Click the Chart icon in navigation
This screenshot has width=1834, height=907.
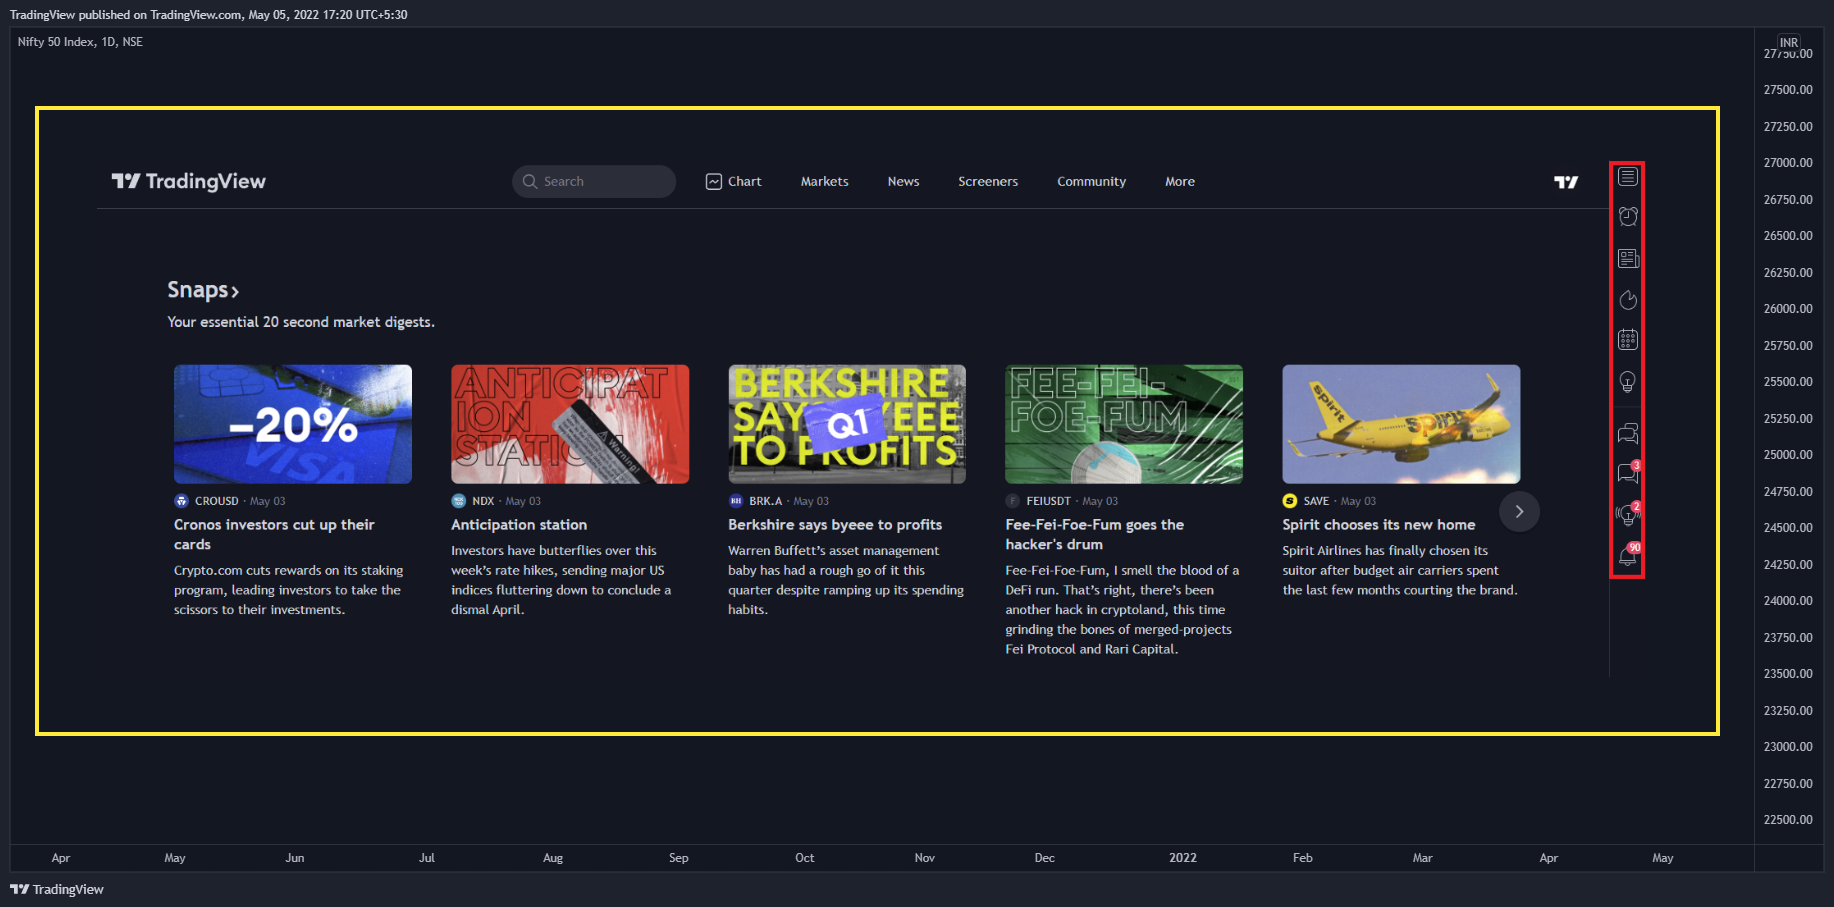[x=714, y=182]
